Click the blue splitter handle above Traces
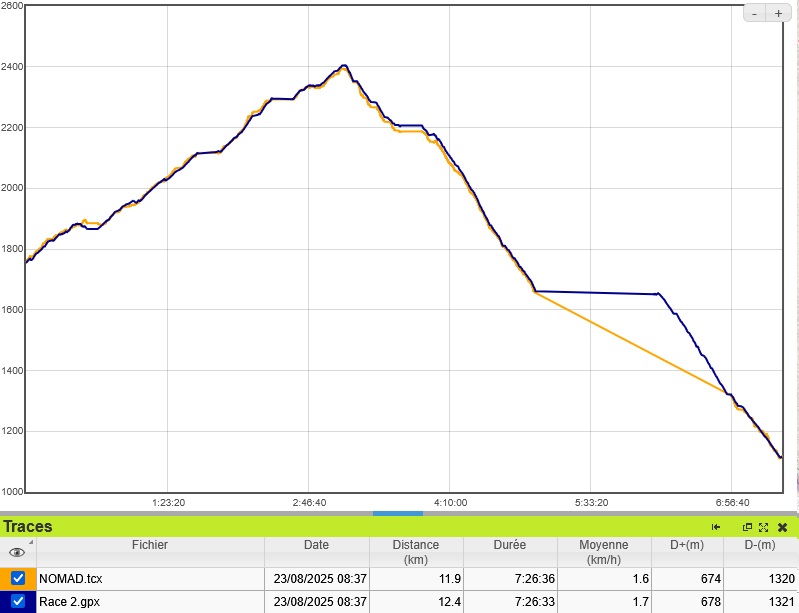The height and width of the screenshot is (613, 799). tap(398, 513)
